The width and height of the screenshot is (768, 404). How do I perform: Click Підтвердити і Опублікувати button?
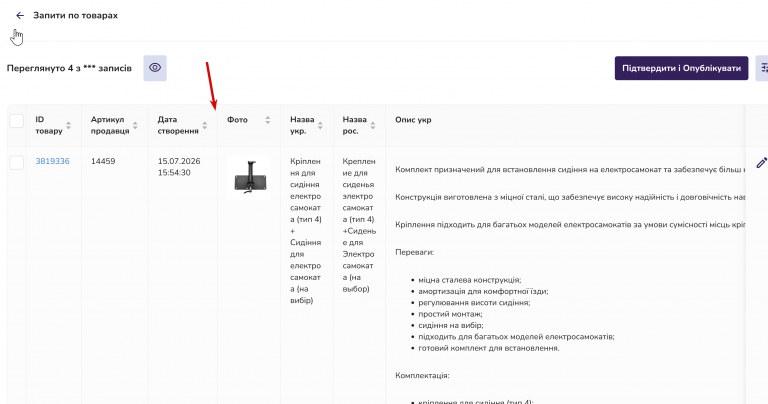coord(681,68)
